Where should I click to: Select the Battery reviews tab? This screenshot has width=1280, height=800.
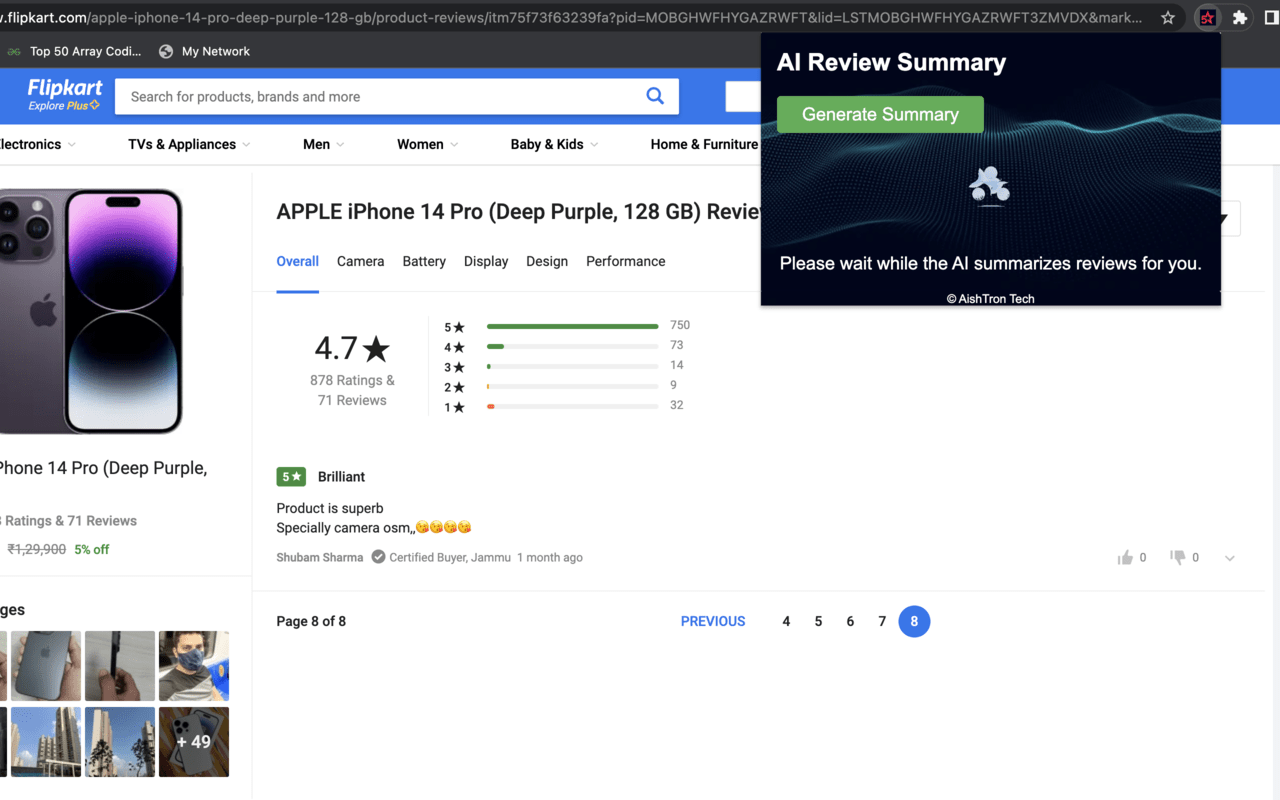click(424, 261)
